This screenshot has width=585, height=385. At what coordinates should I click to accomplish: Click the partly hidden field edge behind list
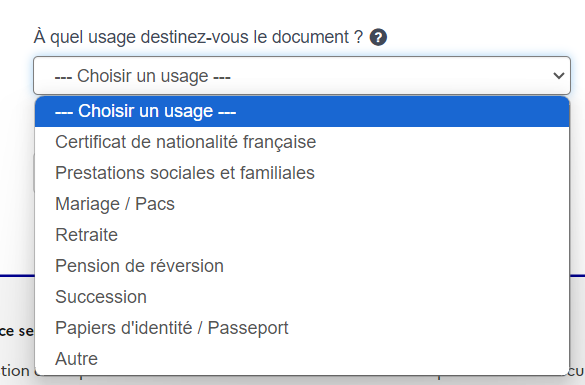coord(34,173)
